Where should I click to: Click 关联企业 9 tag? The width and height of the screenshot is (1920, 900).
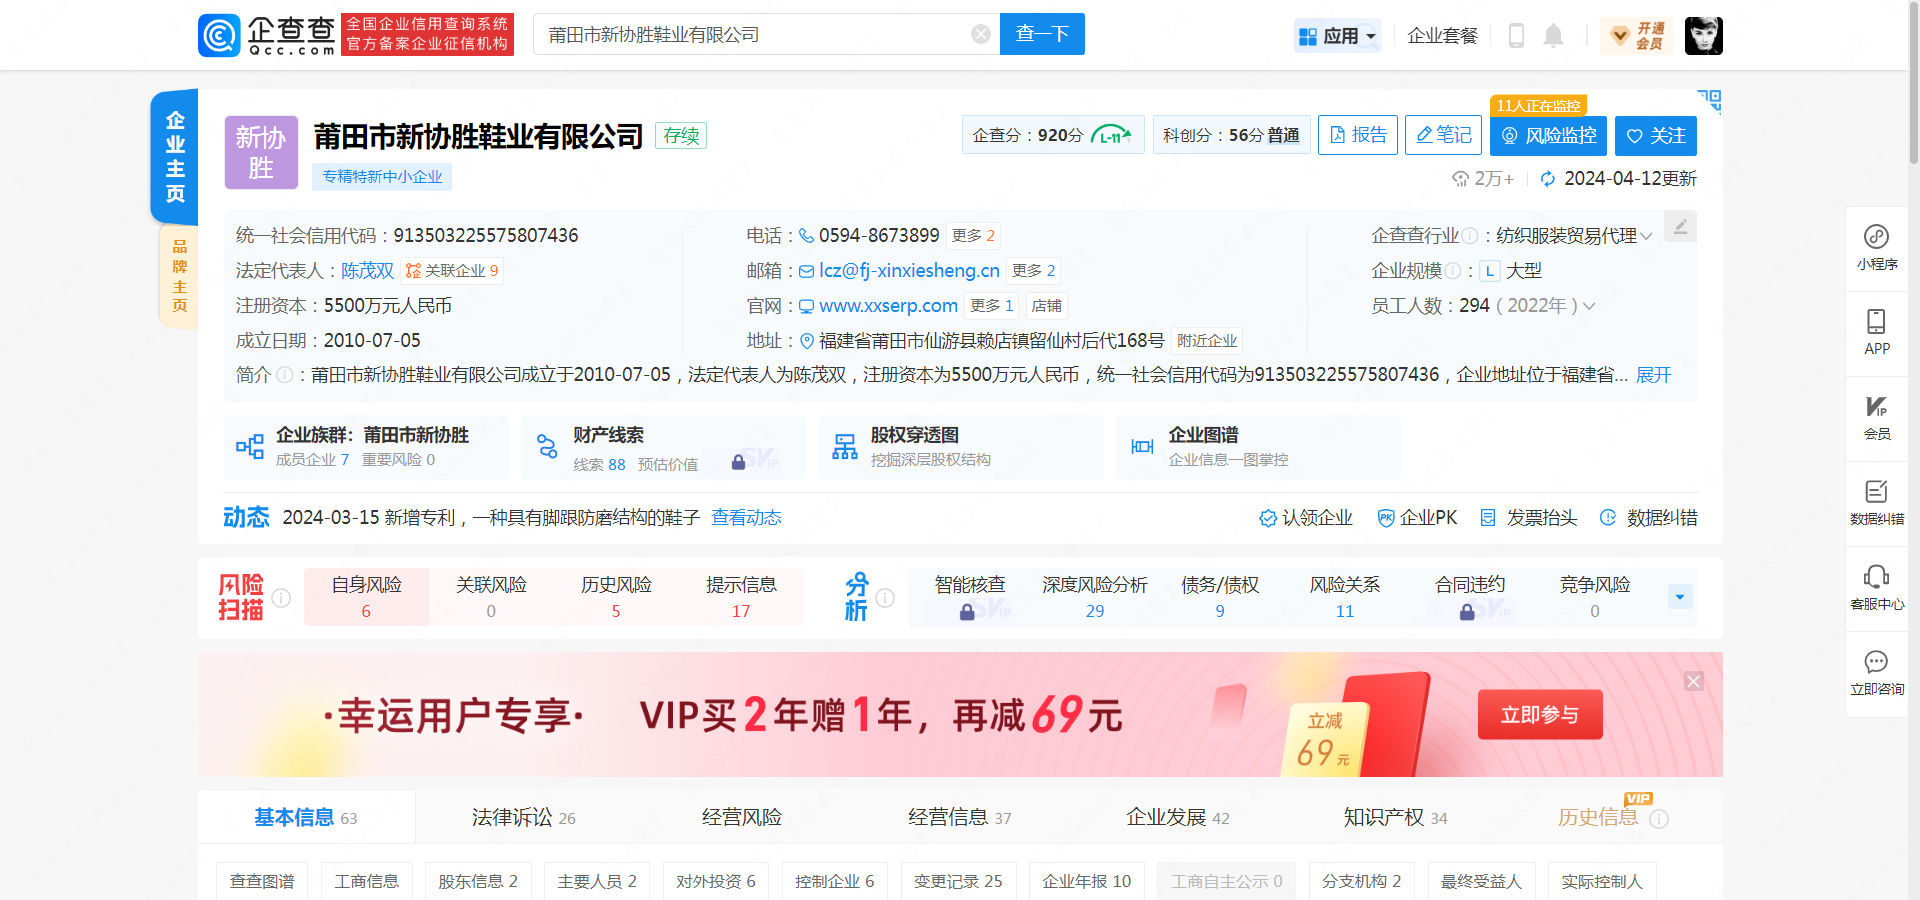click(452, 271)
